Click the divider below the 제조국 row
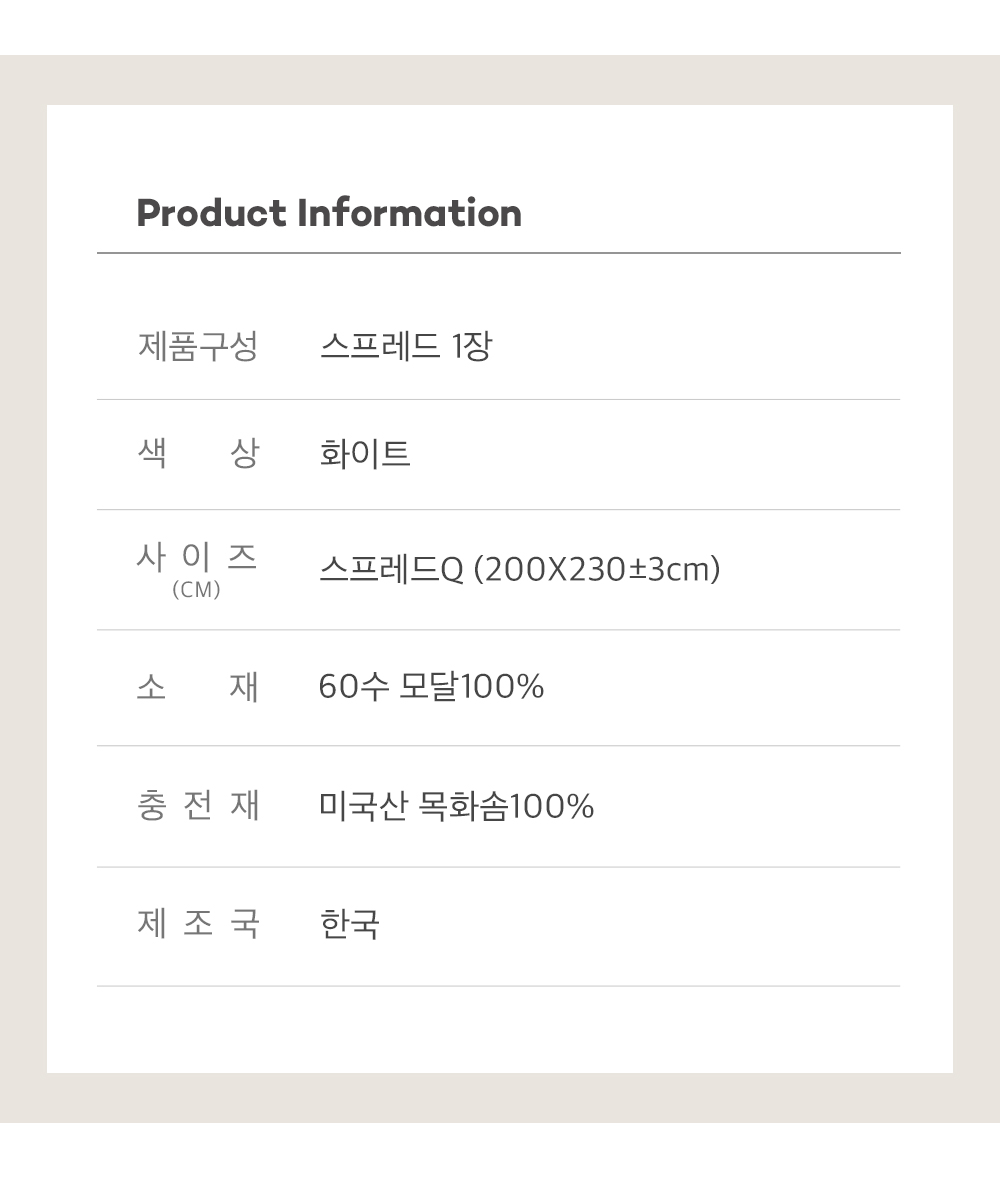 point(498,986)
